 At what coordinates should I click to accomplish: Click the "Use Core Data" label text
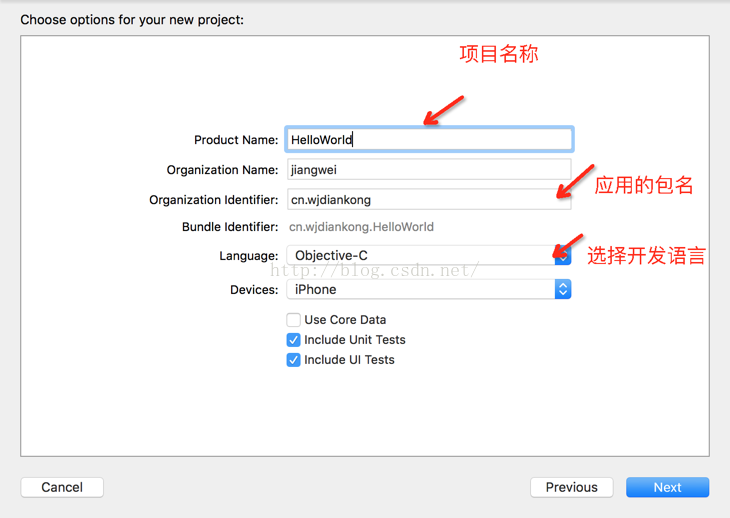point(345,320)
